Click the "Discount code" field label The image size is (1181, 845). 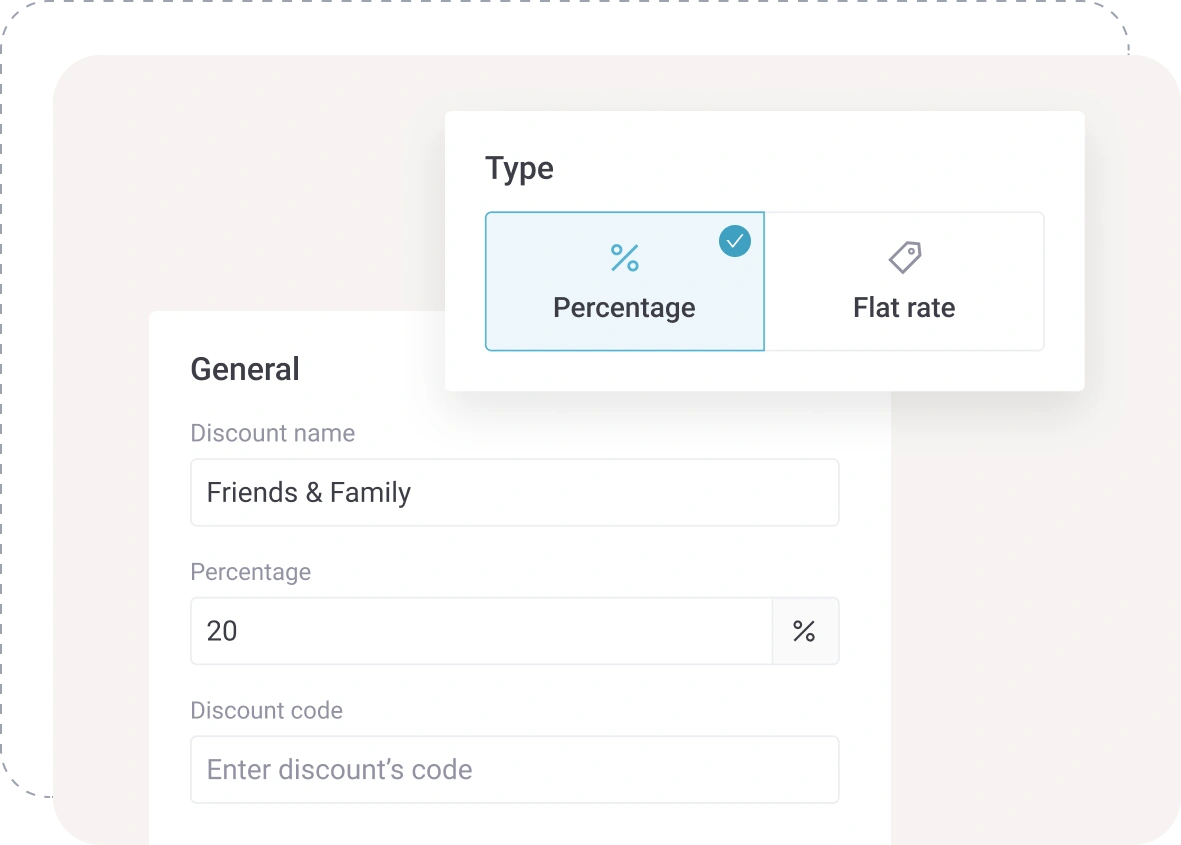pyautogui.click(x=266, y=711)
